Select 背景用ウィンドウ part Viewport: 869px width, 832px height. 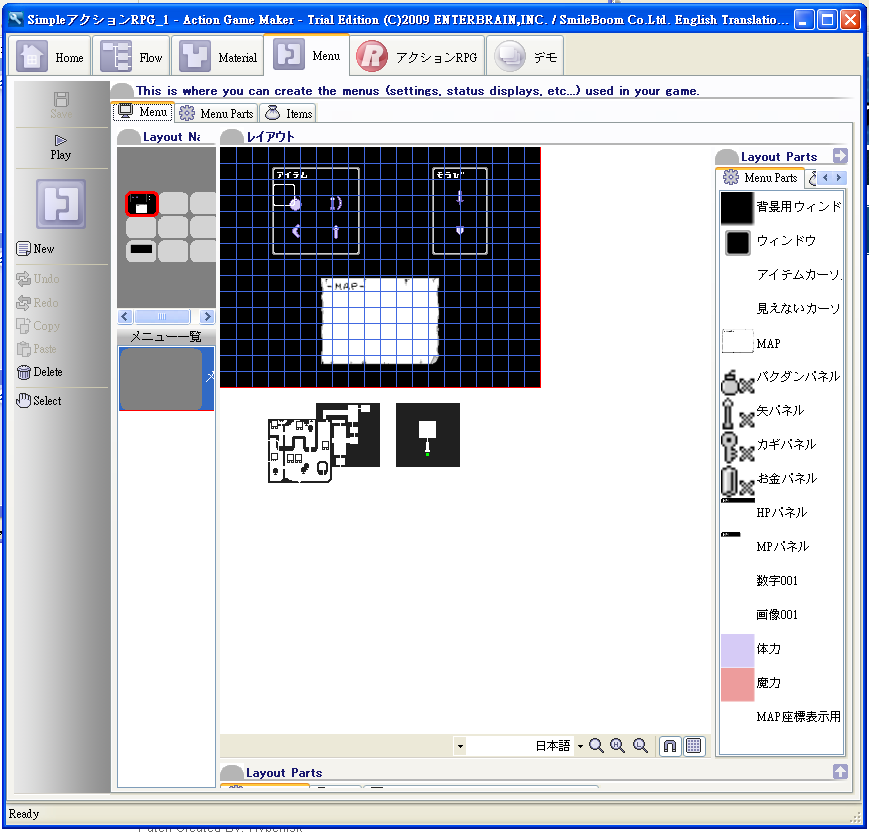(x=781, y=207)
